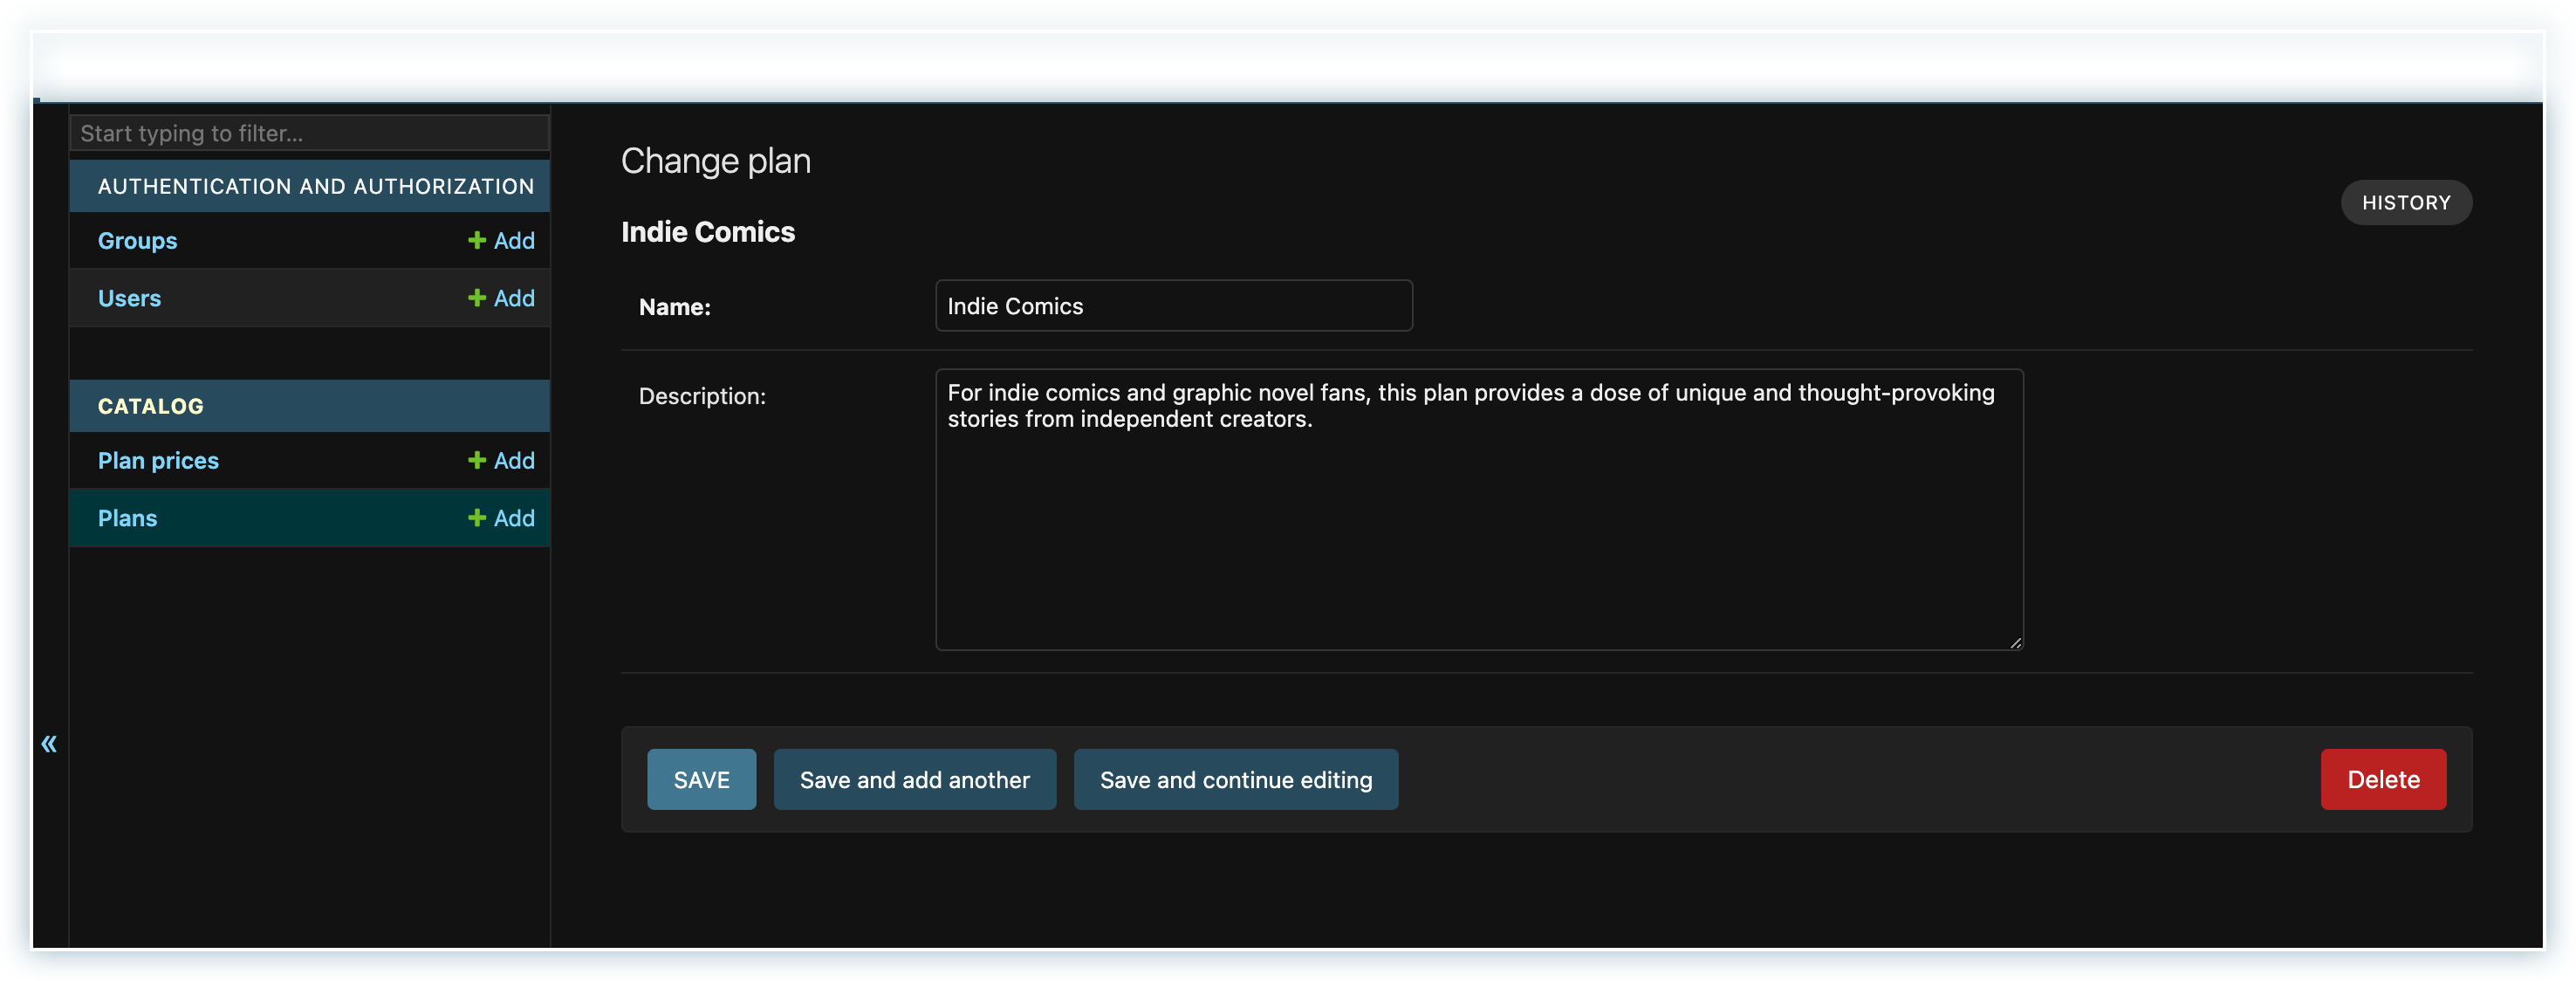Click the Add link next to Groups
The height and width of the screenshot is (981, 2576).
click(x=501, y=241)
